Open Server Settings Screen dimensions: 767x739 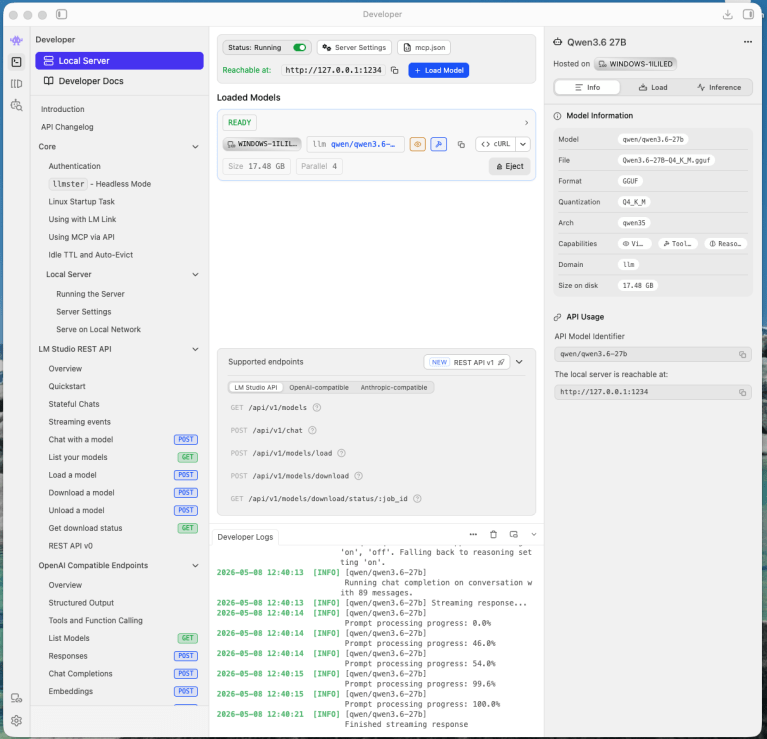click(354, 47)
